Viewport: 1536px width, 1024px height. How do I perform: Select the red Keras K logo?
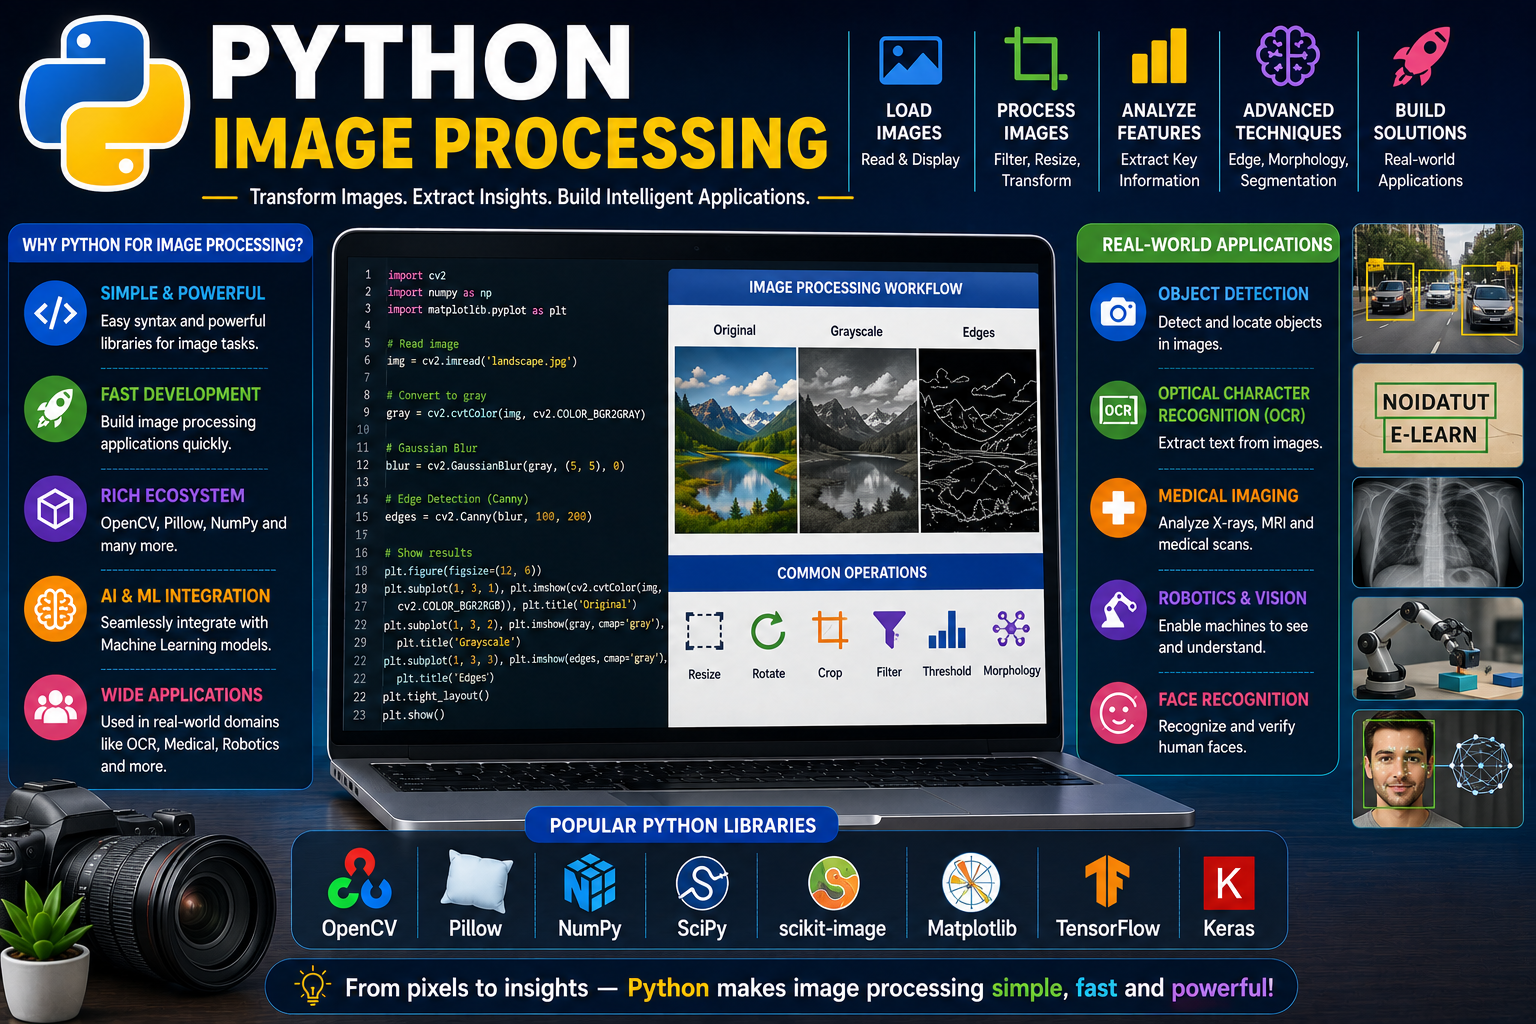(x=1228, y=883)
